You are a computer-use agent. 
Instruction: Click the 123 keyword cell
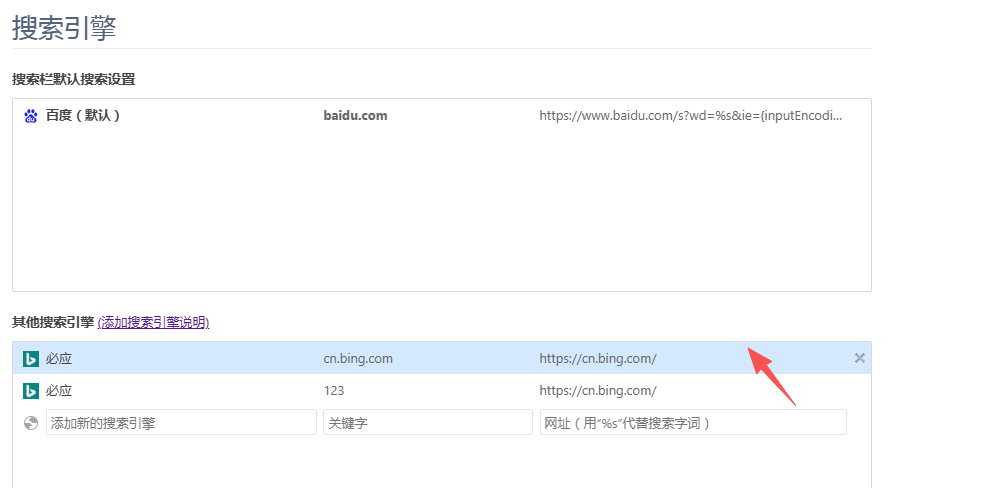coord(334,391)
